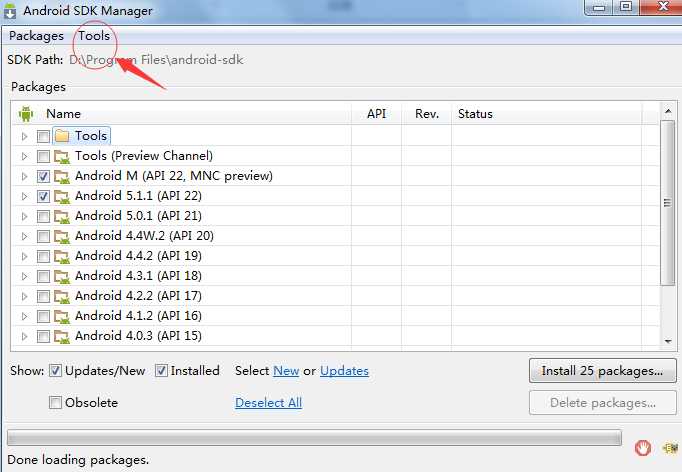
Task: Click the Delete packages button
Action: click(602, 403)
